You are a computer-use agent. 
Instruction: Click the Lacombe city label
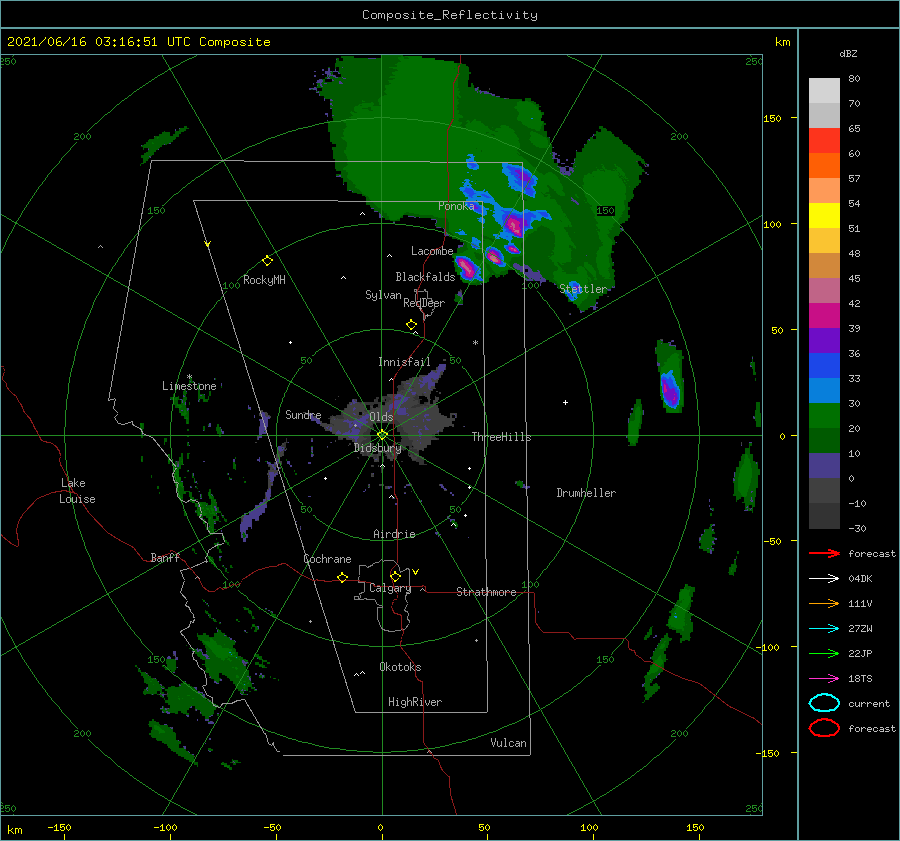pos(432,251)
